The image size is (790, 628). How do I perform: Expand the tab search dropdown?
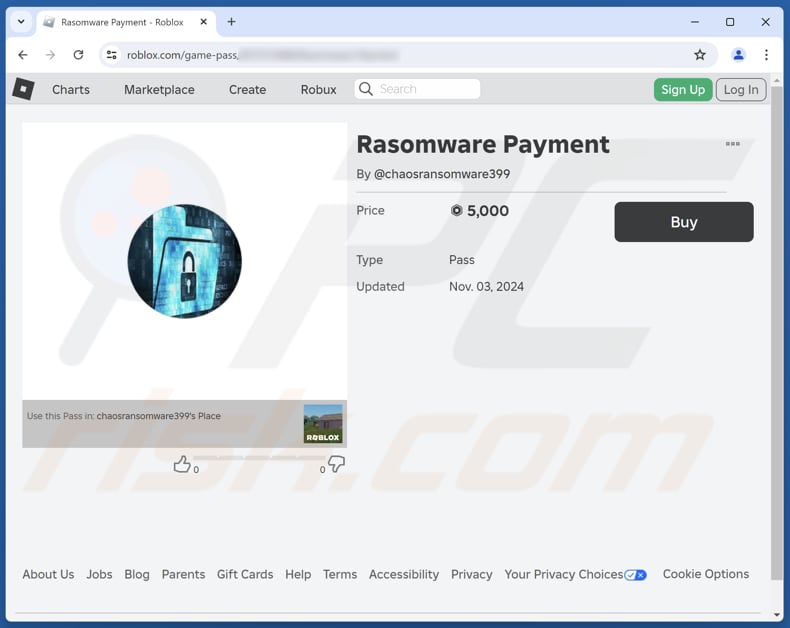tap(21, 22)
